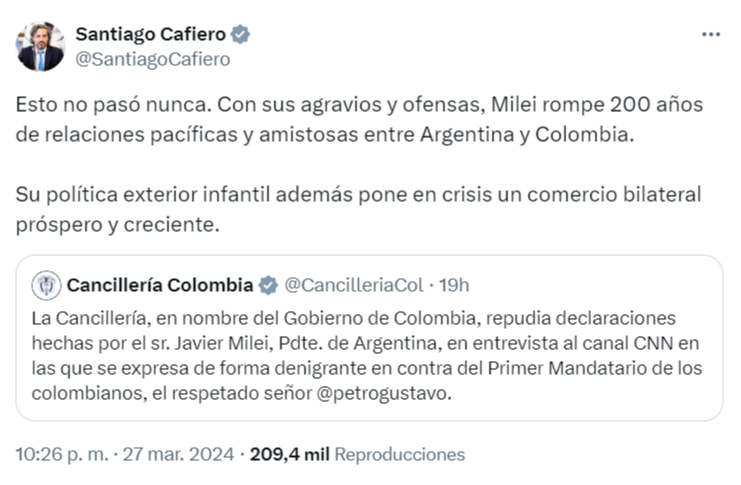The image size is (741, 485).
Task: Go to the @SantiagoCafiero handle
Action: pos(153,59)
